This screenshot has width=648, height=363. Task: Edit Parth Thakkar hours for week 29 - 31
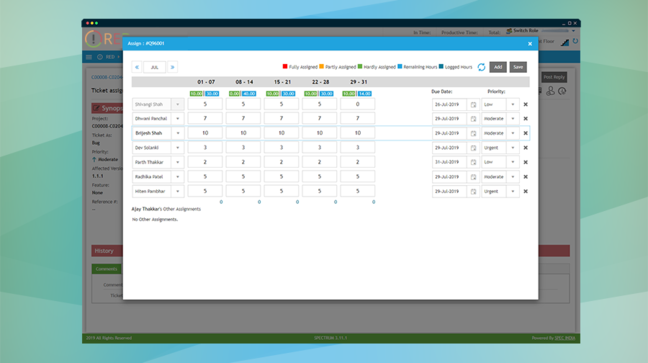point(357,162)
